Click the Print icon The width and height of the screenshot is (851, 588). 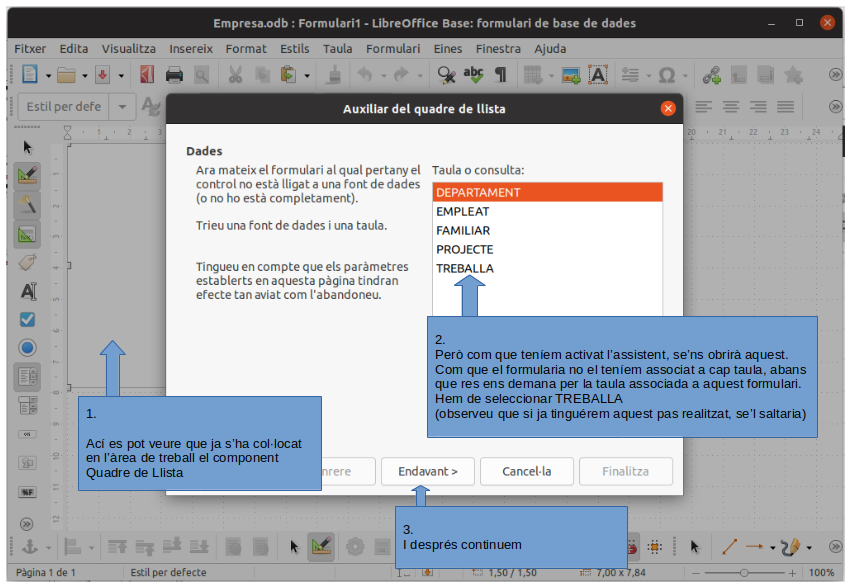tap(174, 75)
